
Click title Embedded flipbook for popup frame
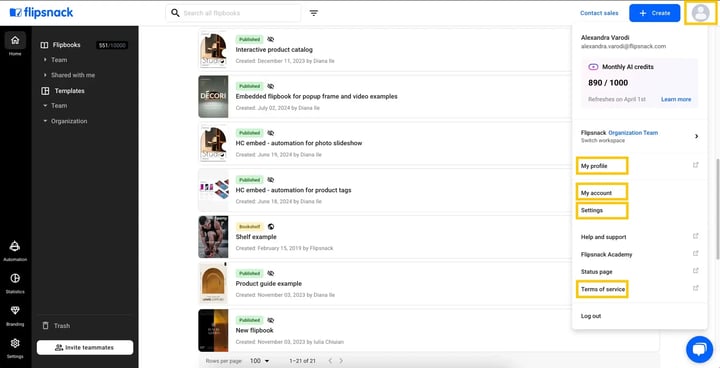(316, 96)
